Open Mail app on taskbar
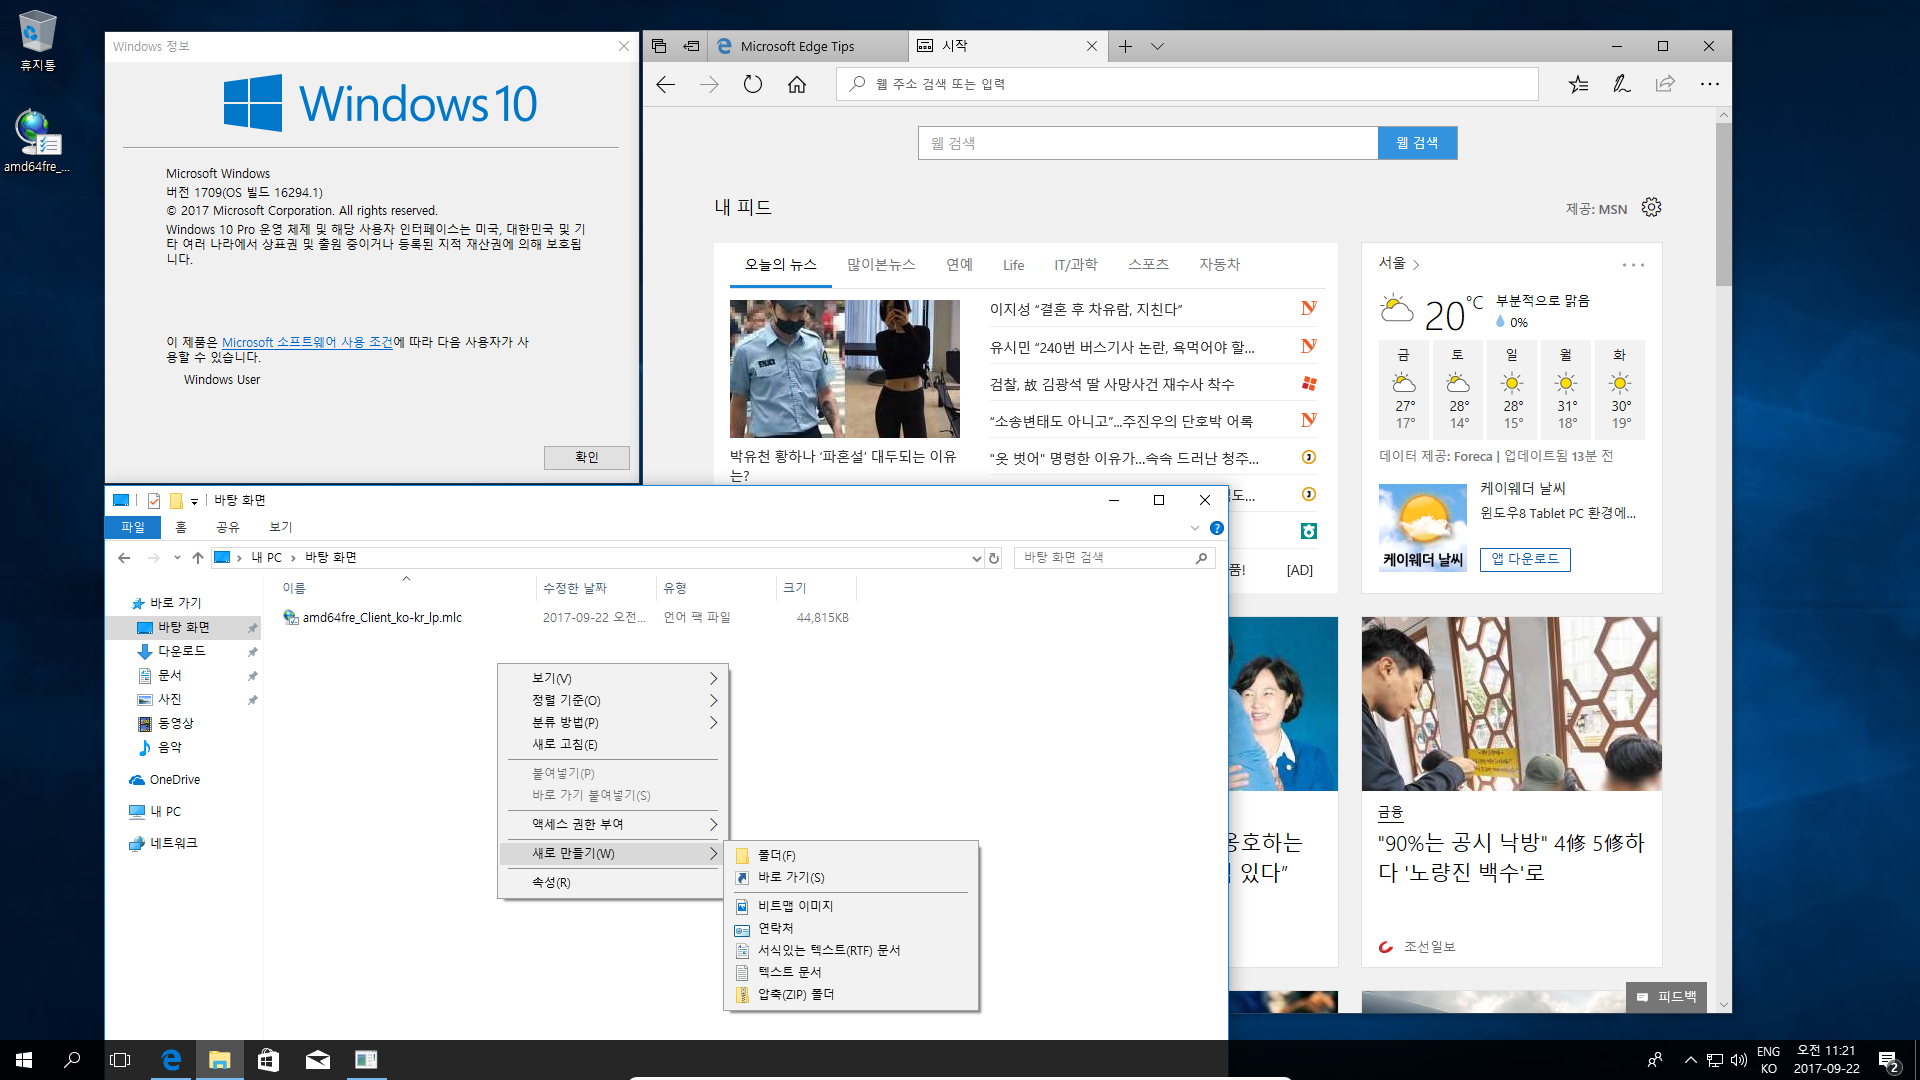Viewport: 1920px width, 1080px height. click(318, 1060)
